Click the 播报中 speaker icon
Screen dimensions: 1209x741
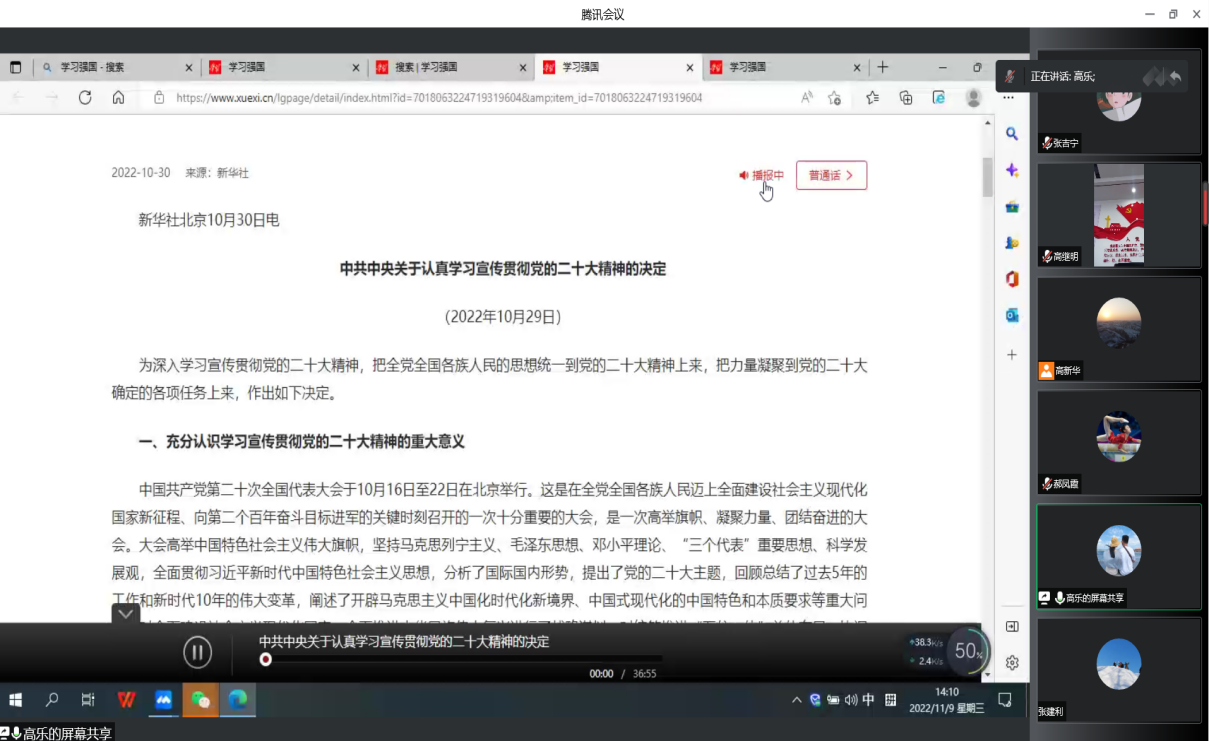[x=745, y=175]
